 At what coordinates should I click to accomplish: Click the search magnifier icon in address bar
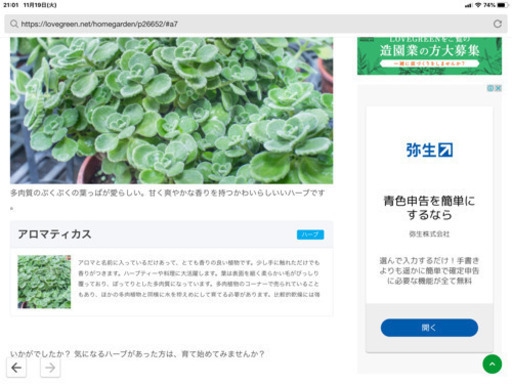coord(14,24)
